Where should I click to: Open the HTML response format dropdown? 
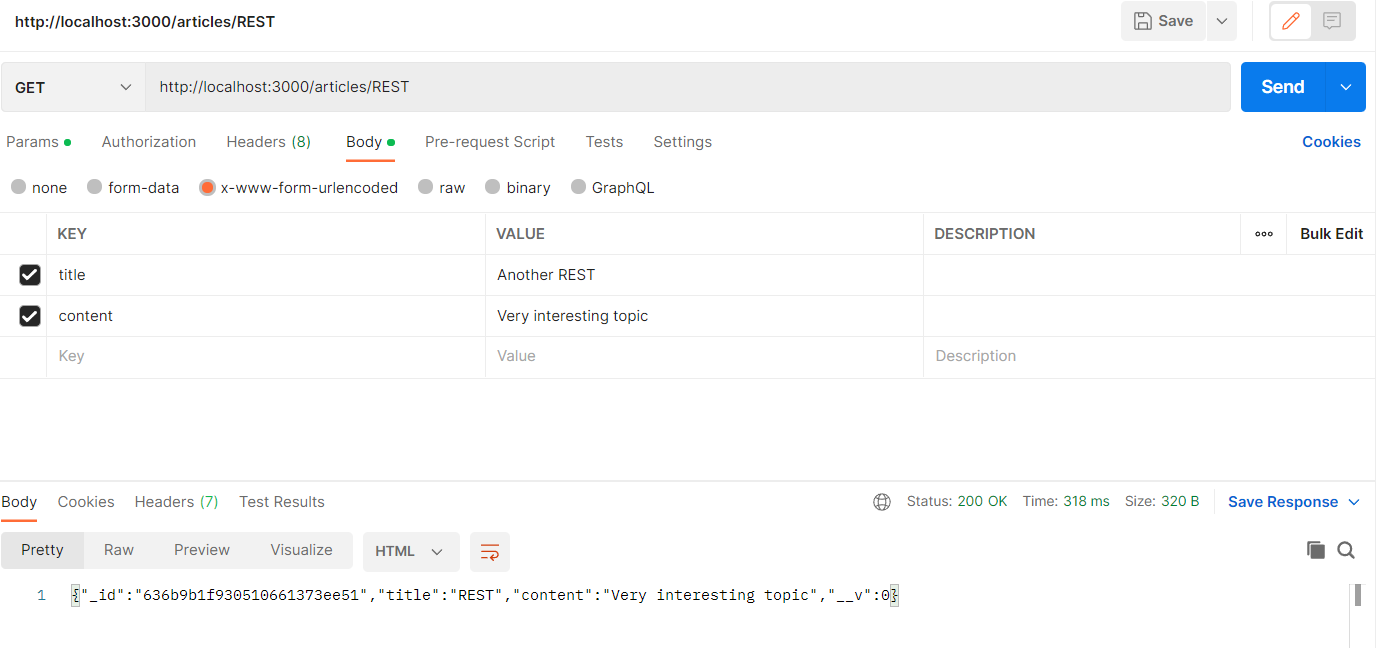tap(410, 551)
